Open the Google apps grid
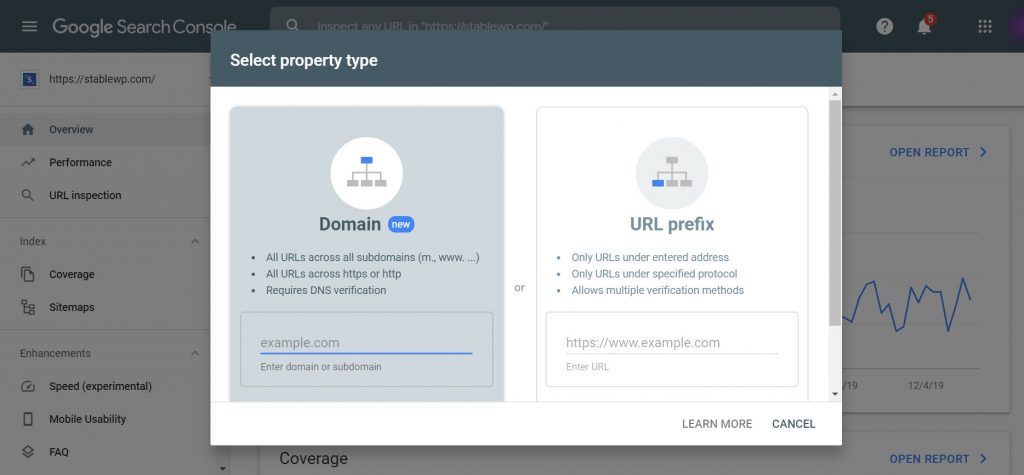Image resolution: width=1024 pixels, height=475 pixels. pos(985,27)
